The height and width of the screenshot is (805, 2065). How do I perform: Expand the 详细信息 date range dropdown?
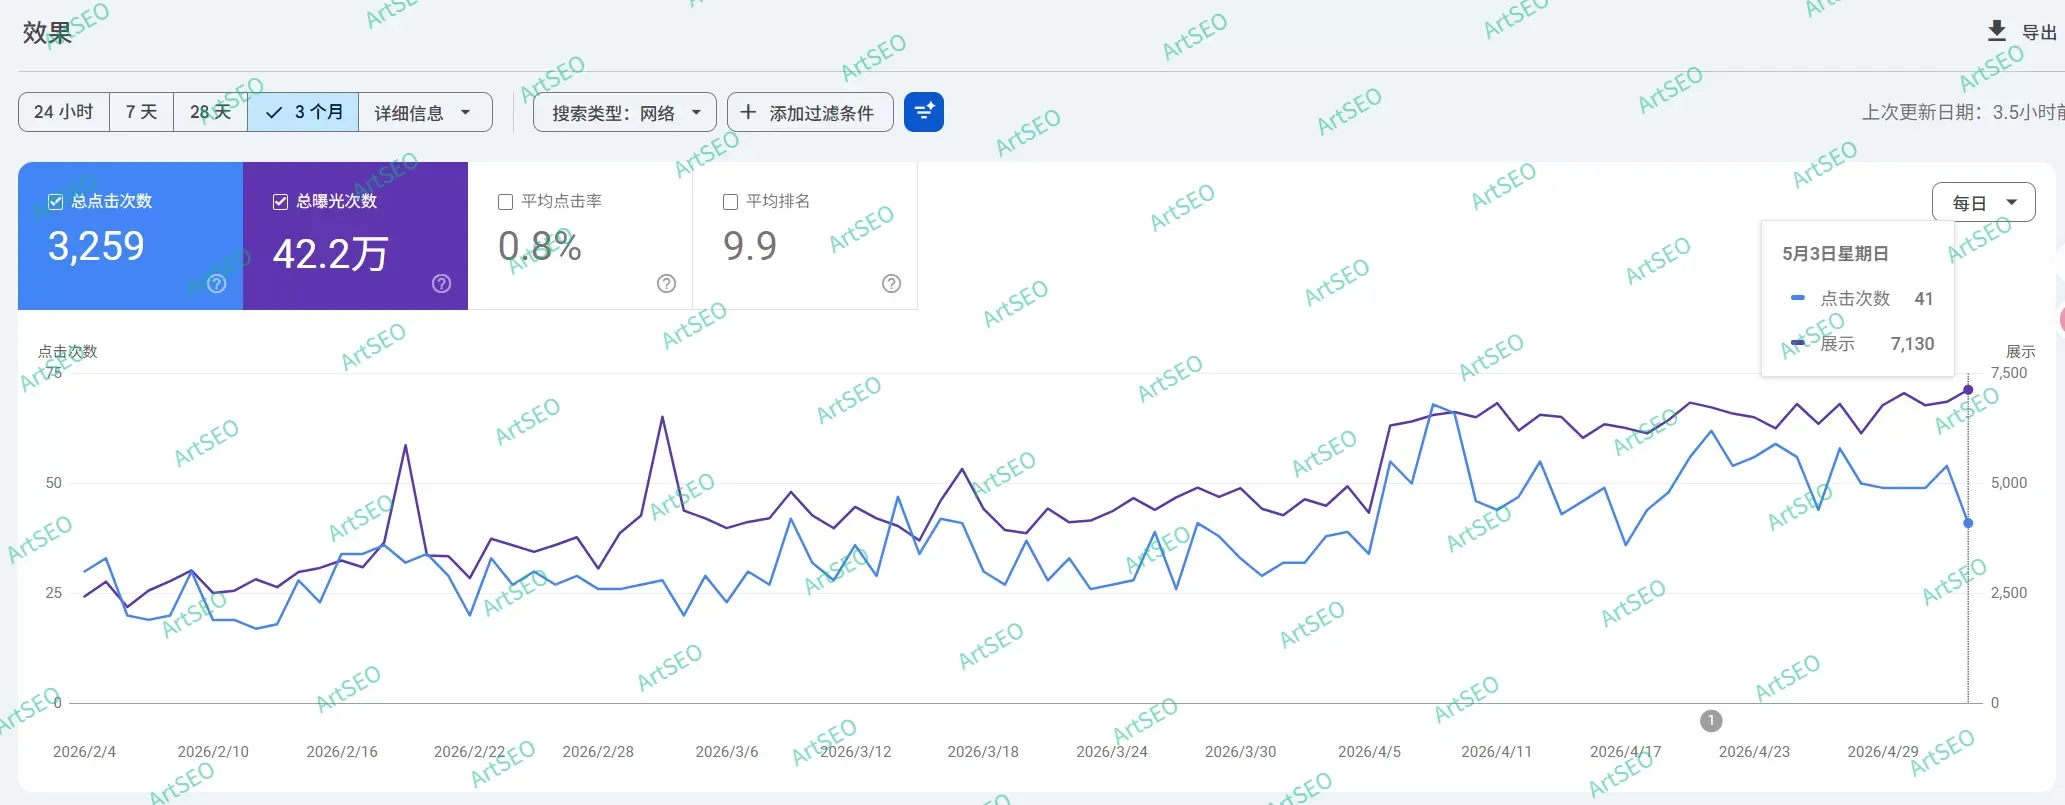coord(425,112)
